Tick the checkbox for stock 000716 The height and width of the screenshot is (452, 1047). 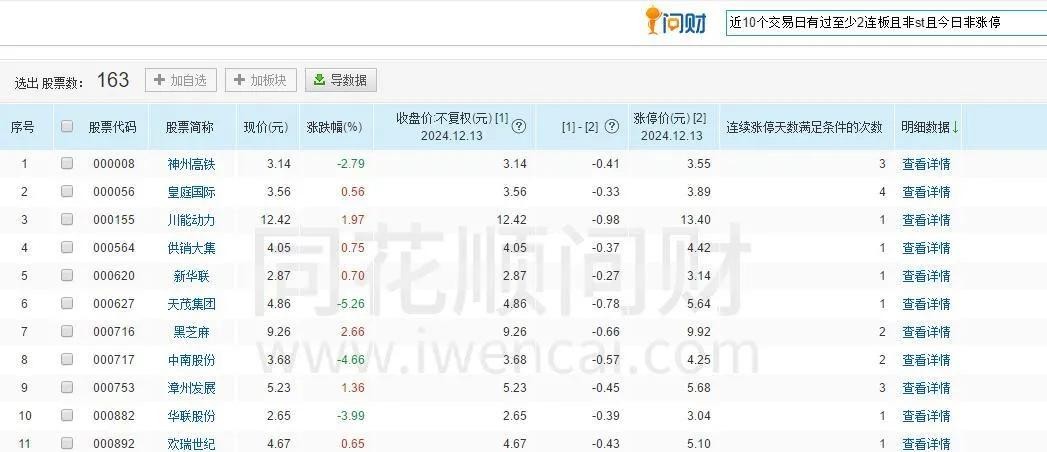(x=67, y=332)
